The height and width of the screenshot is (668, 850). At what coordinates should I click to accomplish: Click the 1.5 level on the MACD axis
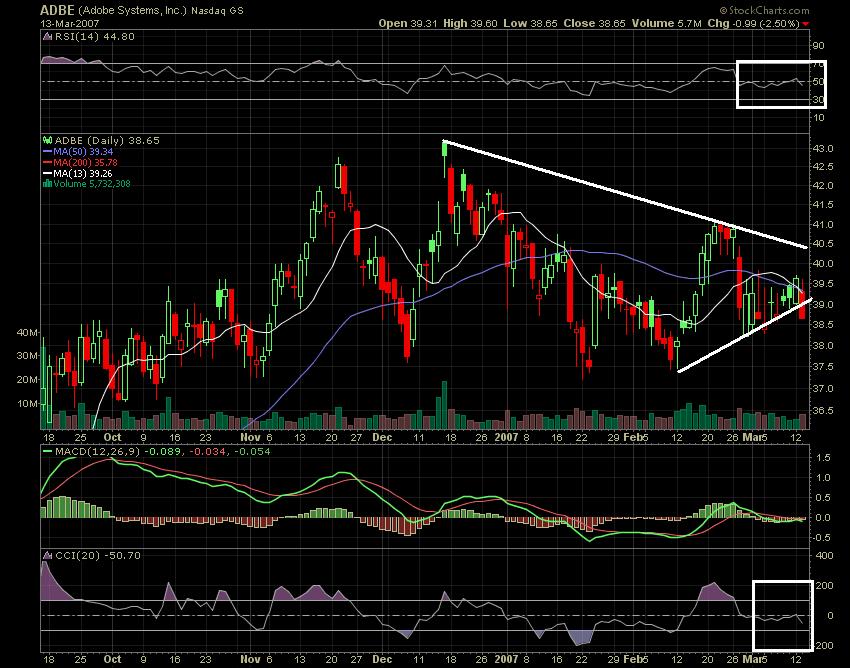(x=823, y=458)
